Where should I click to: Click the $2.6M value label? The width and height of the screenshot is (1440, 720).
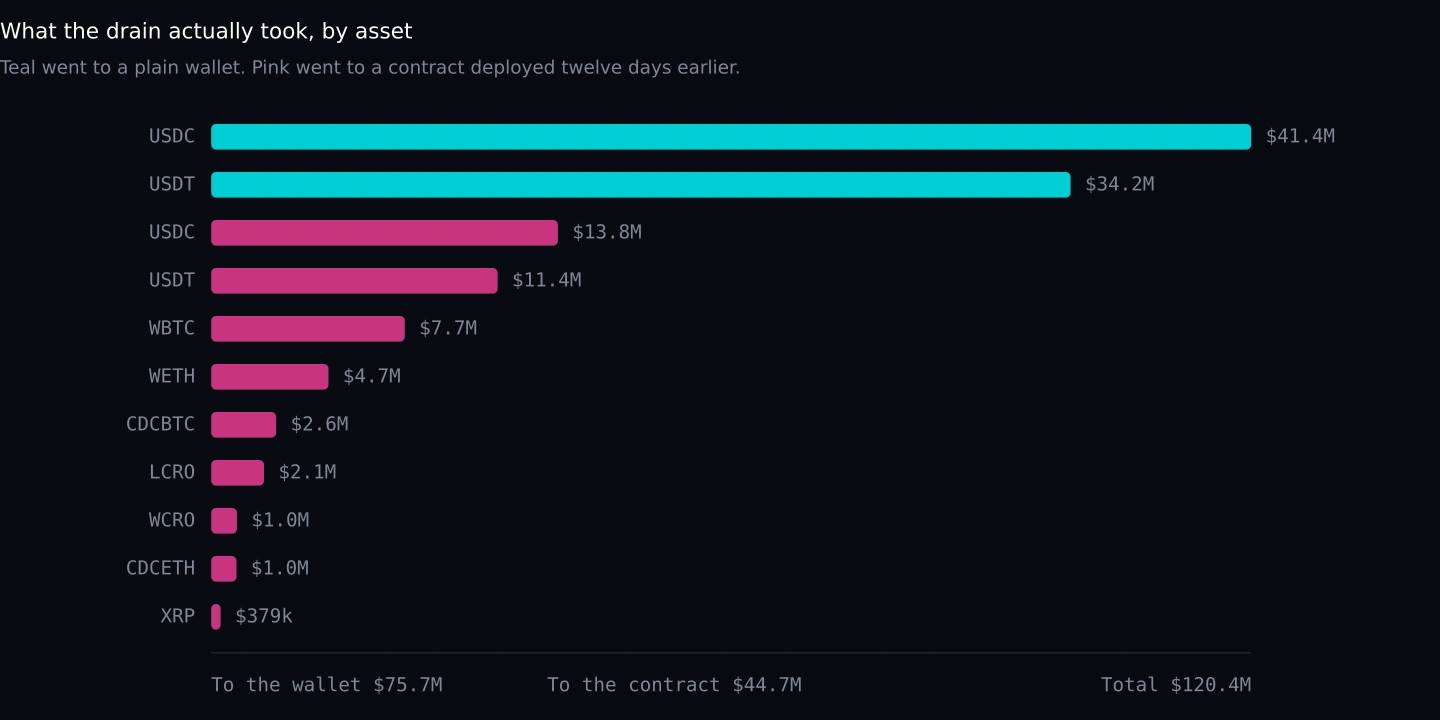click(320, 425)
